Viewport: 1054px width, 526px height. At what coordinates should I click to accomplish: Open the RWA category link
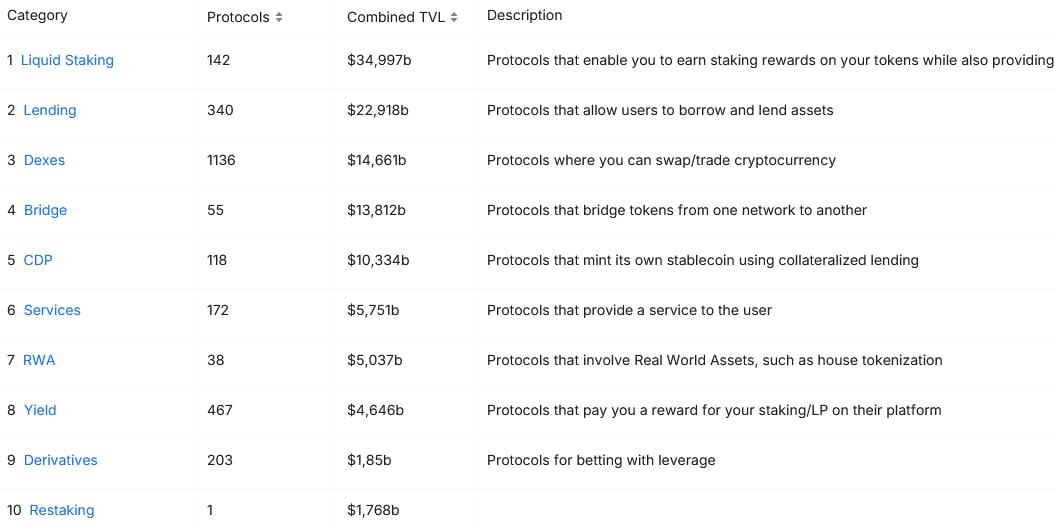click(39, 360)
